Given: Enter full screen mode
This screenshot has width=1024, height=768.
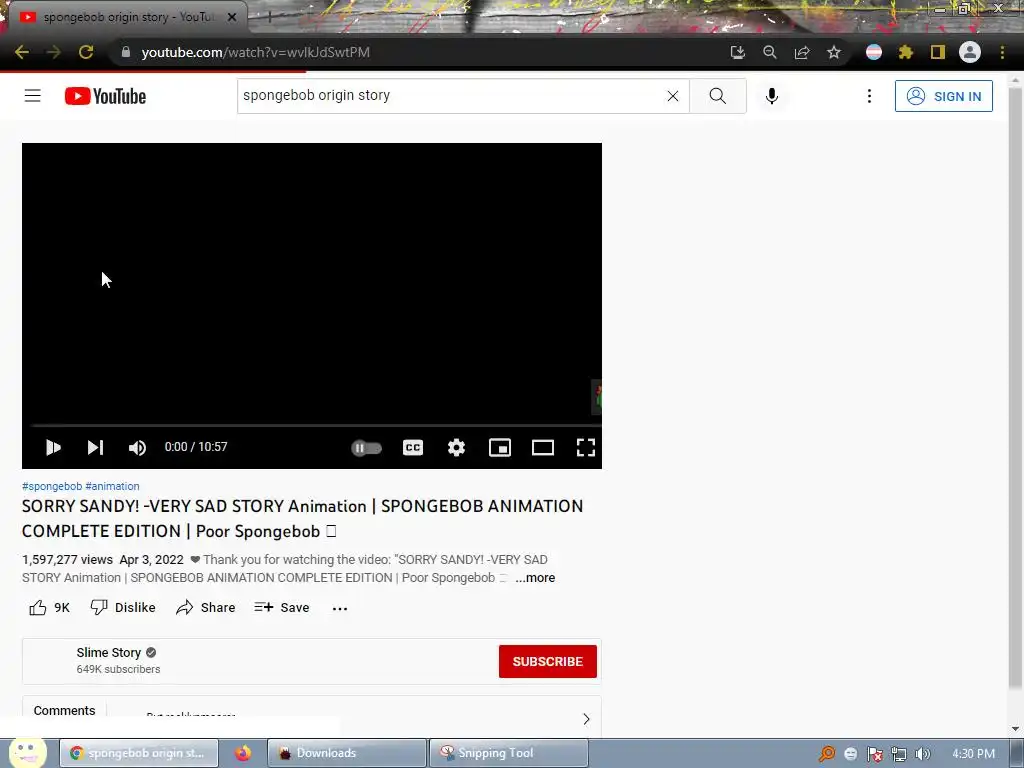Looking at the screenshot, I should click(x=586, y=447).
